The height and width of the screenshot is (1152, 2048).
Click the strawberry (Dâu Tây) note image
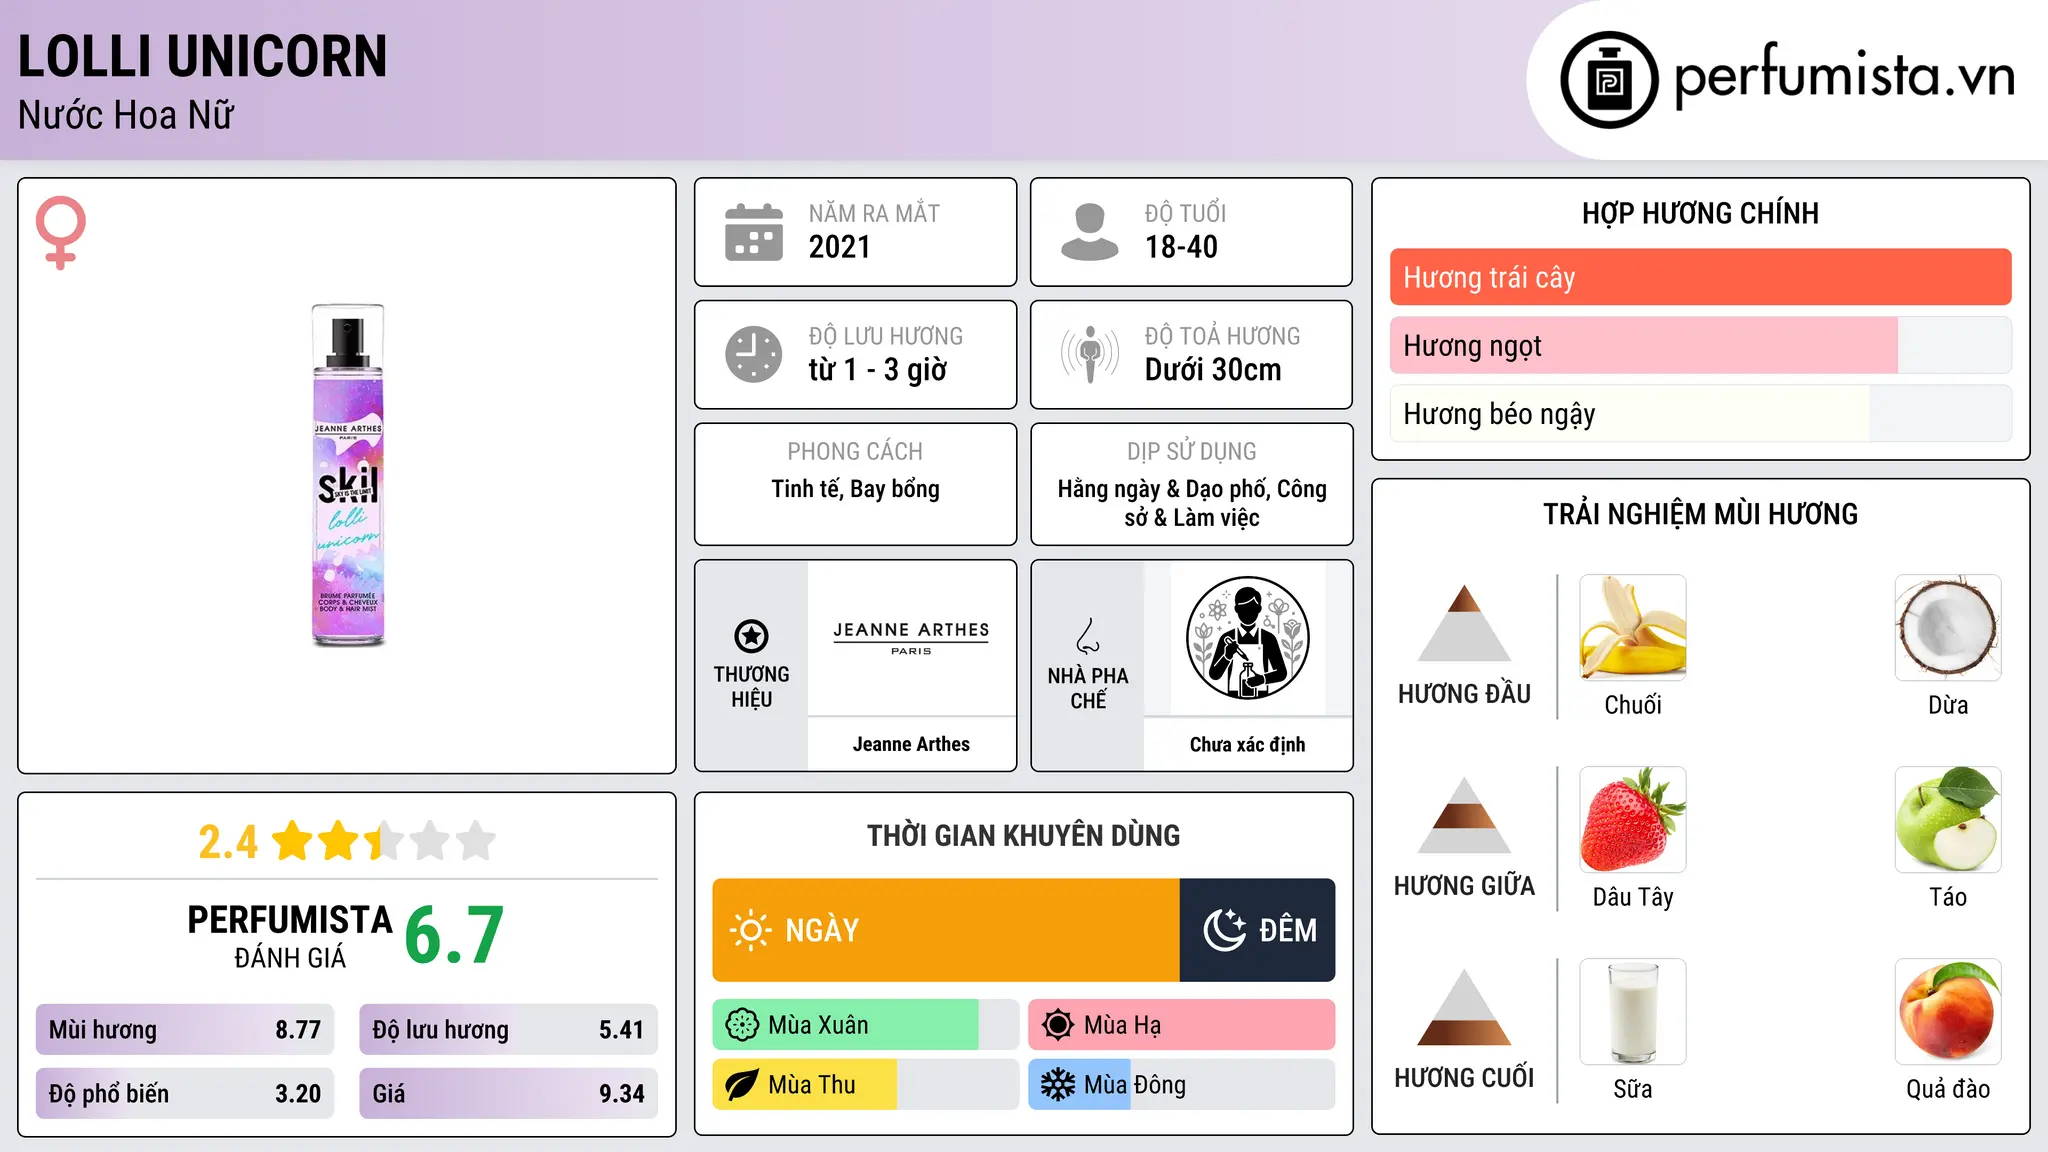click(1633, 820)
